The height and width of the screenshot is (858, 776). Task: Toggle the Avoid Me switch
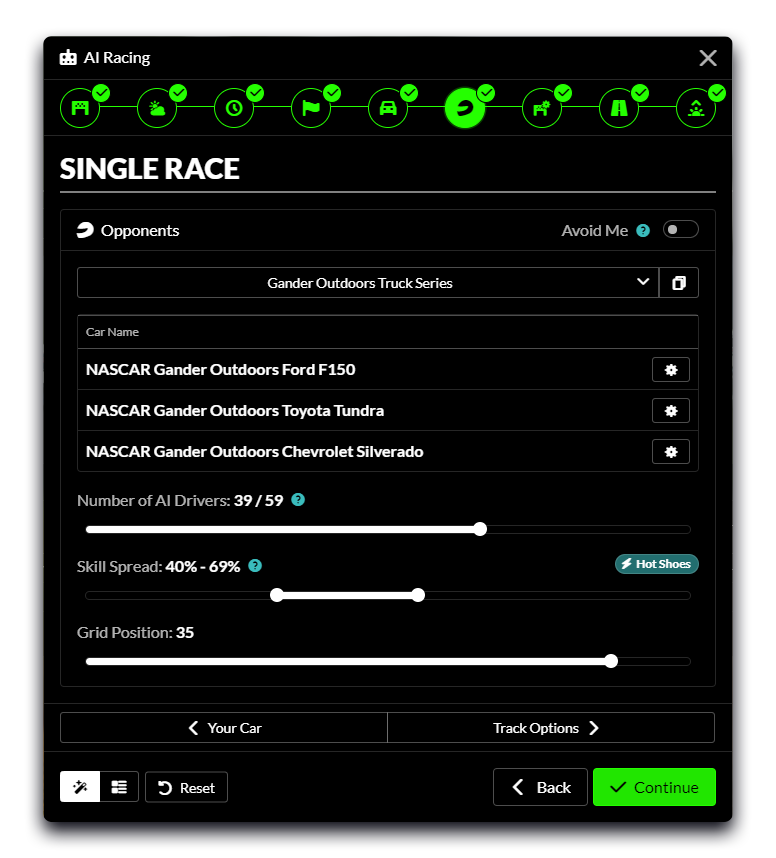(x=680, y=230)
